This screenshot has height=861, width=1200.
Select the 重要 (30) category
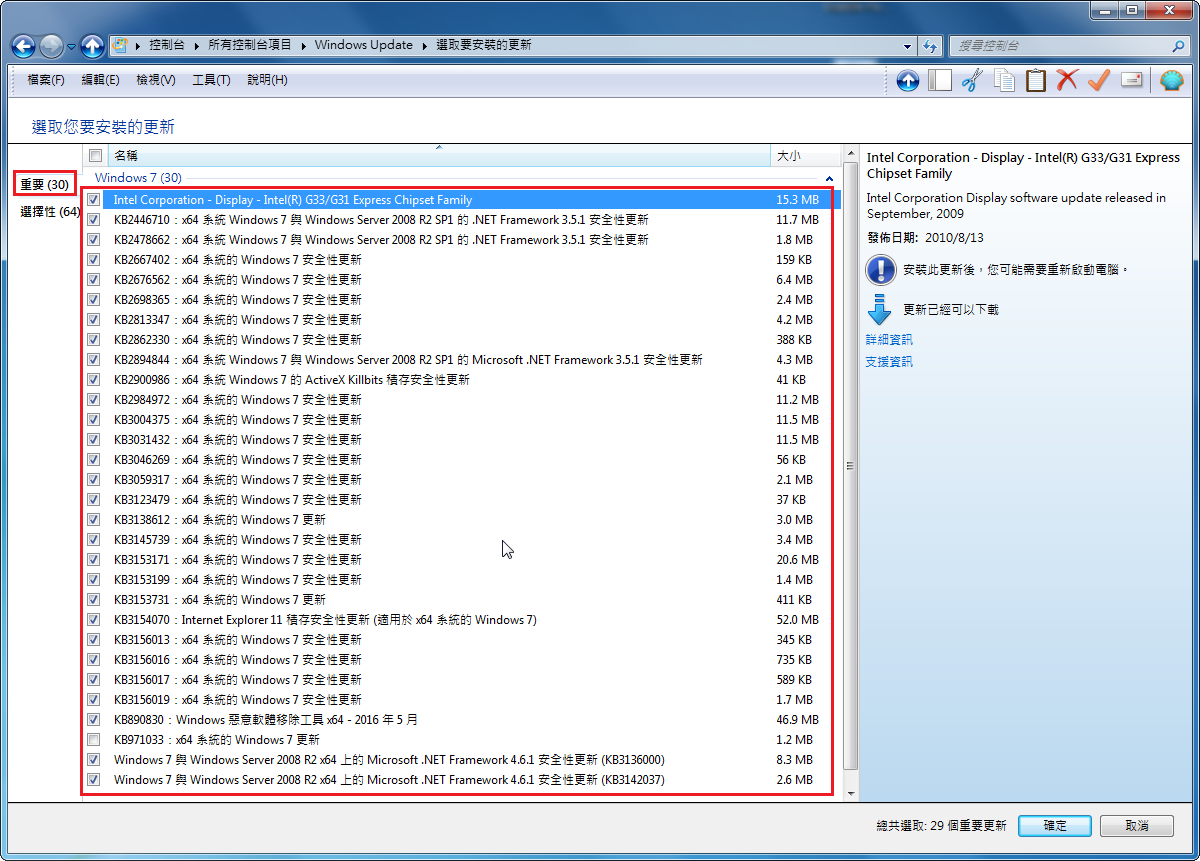pos(45,185)
